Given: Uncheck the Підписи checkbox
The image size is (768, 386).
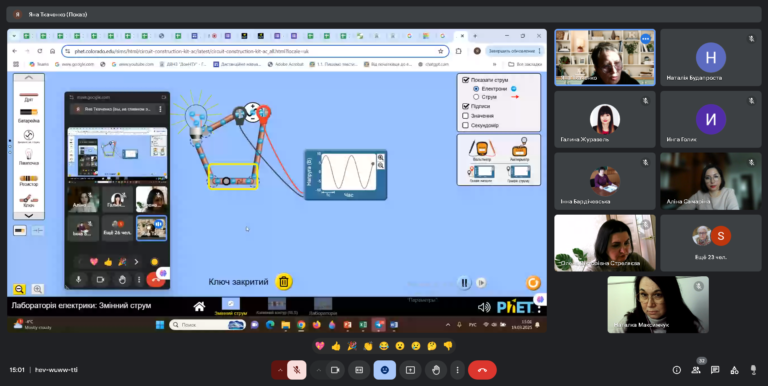Looking at the screenshot, I should coord(466,106).
